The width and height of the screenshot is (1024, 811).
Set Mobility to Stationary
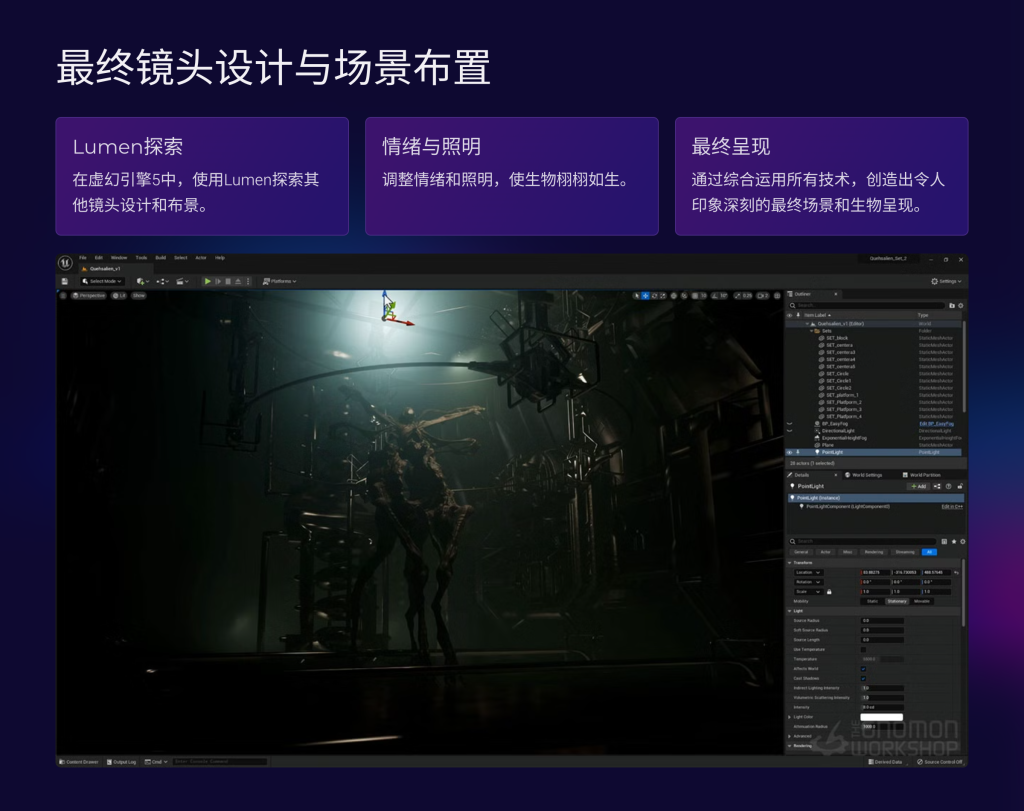coord(897,601)
